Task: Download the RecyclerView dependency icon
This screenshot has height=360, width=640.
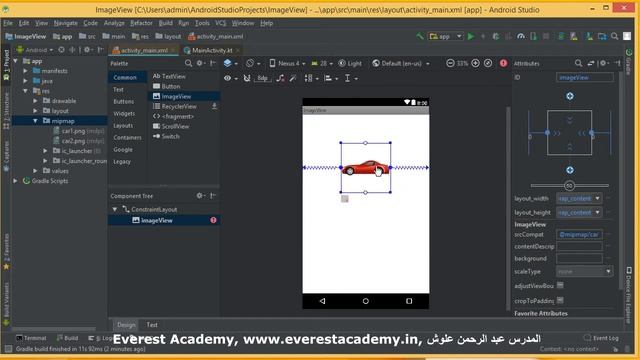Action: [214, 106]
